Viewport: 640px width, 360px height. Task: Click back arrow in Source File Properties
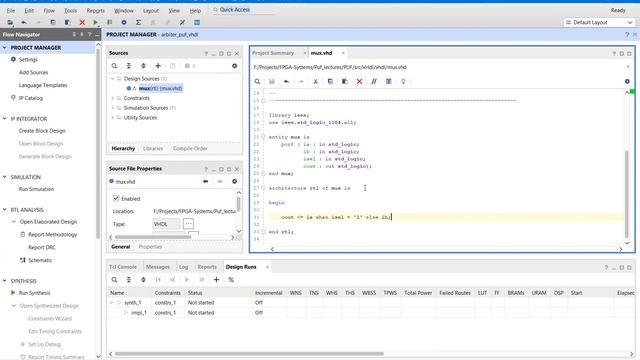point(205,181)
